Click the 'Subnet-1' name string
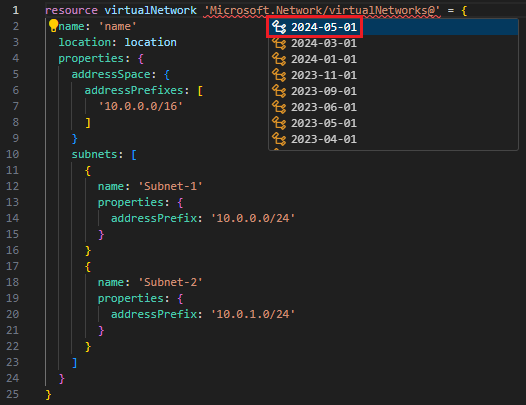Viewport: 526px width, 405px height. point(170,186)
